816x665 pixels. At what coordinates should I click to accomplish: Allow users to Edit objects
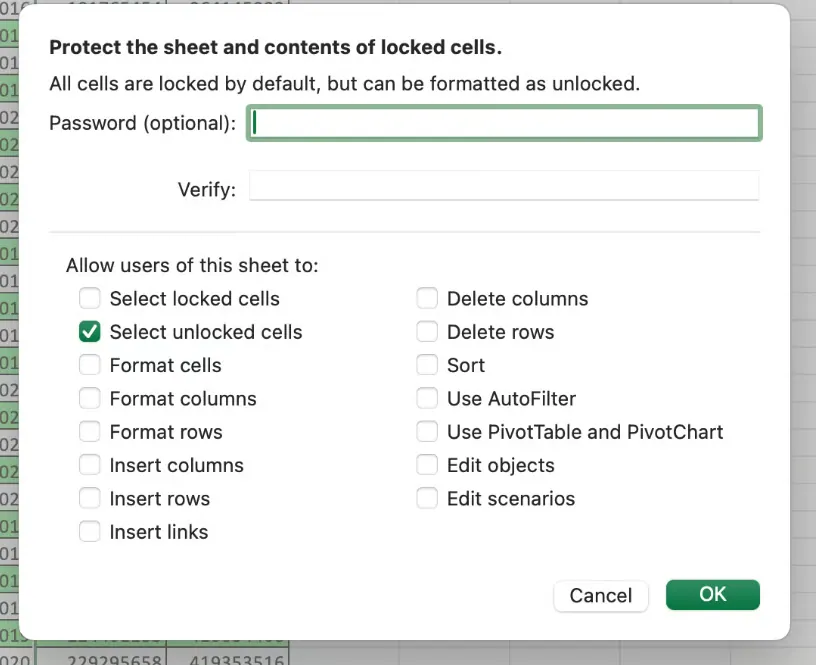coord(427,465)
